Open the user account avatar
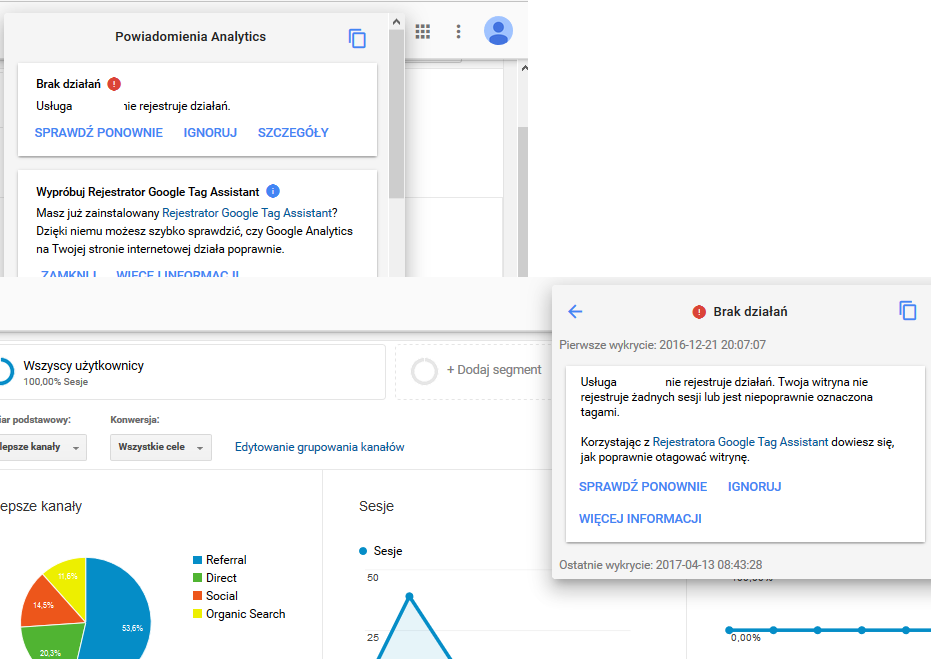The image size is (931, 669). 498,31
